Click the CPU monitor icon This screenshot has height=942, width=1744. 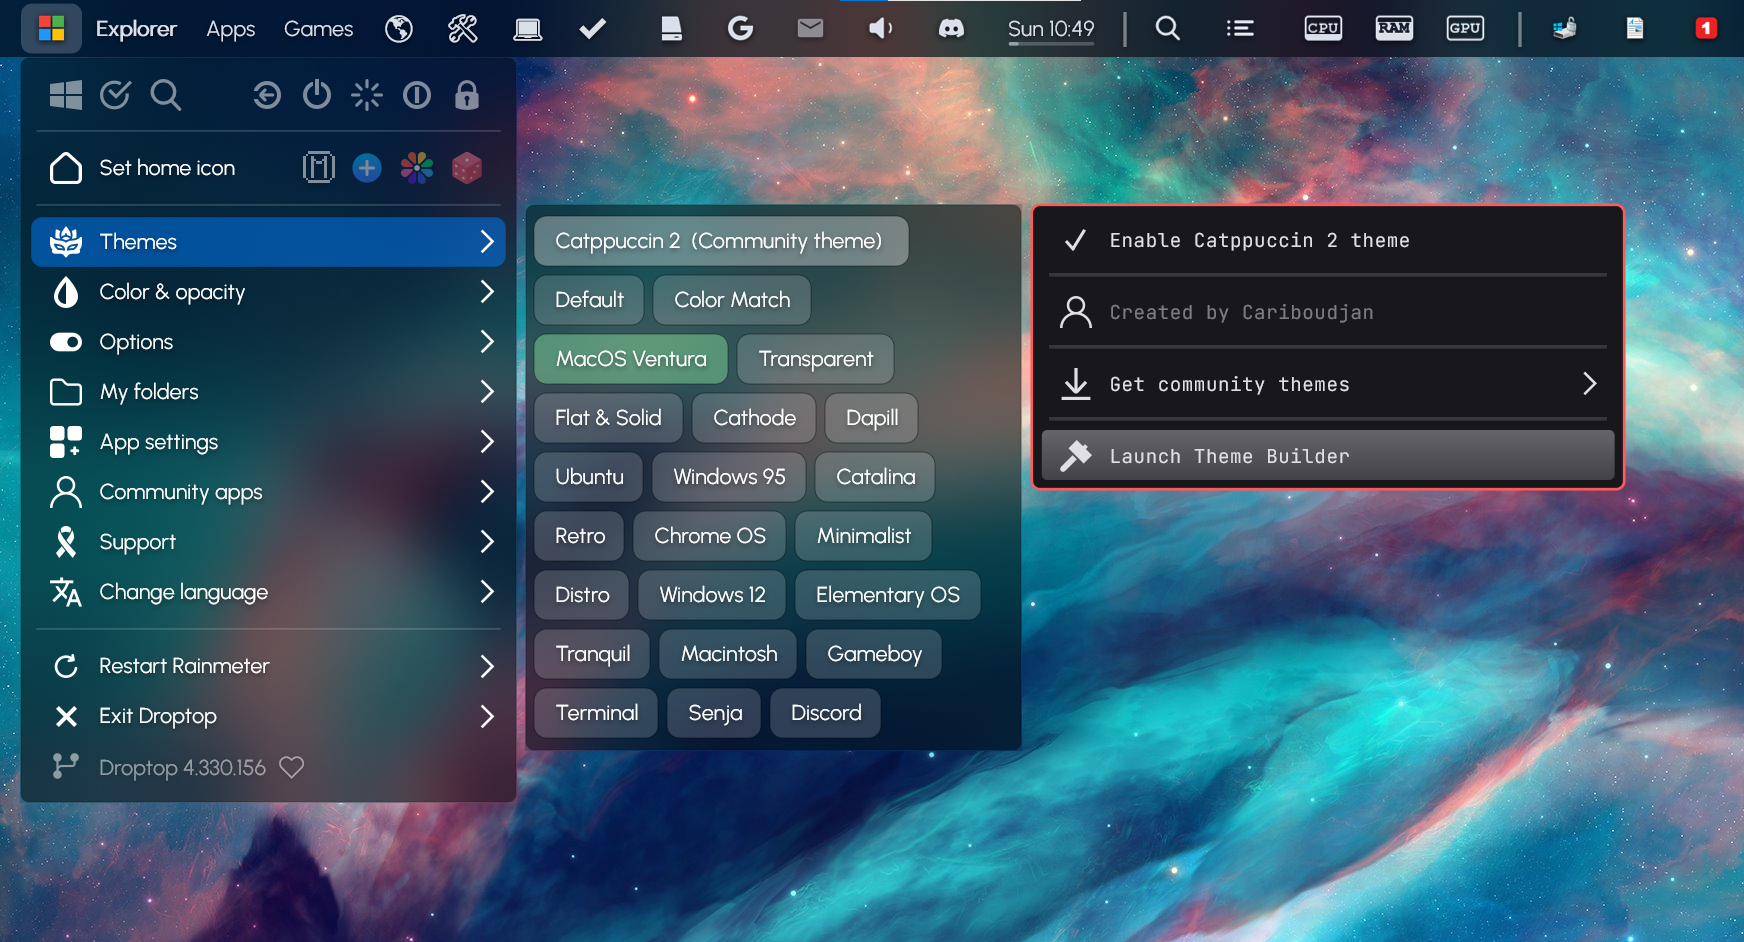1322,29
